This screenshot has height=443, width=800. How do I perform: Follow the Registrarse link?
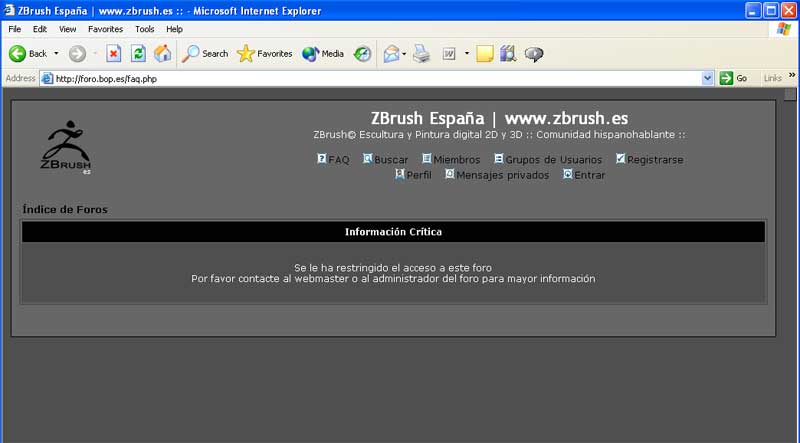point(655,160)
